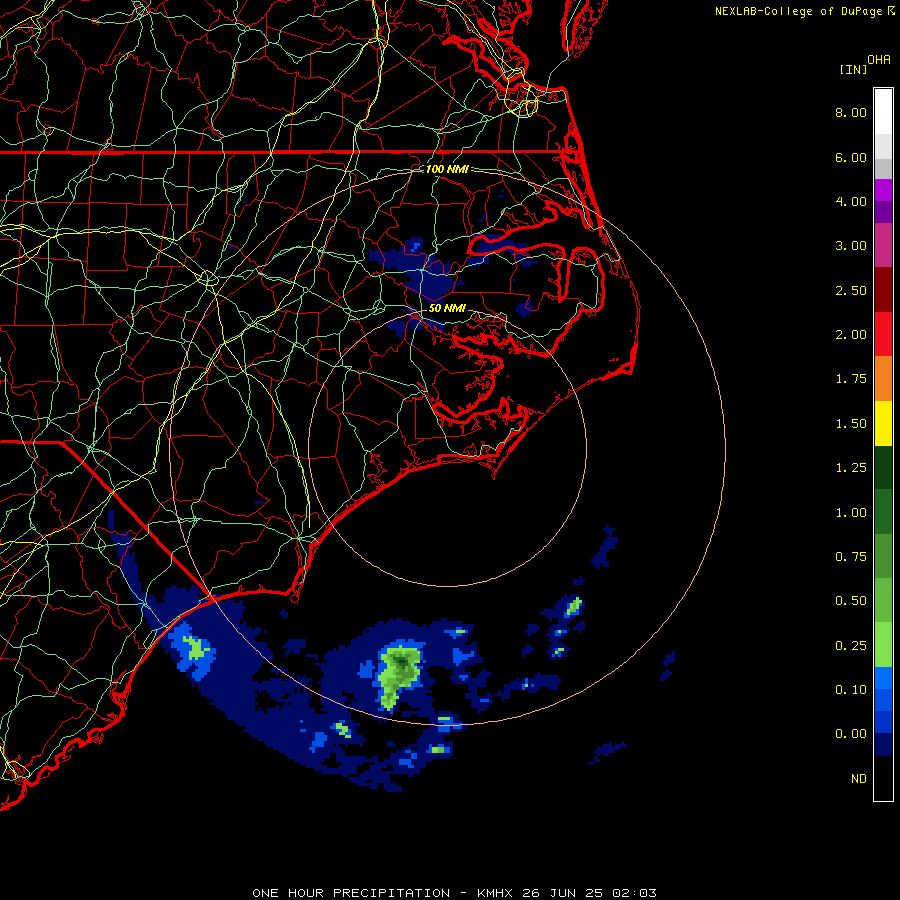Click the 50 NMI range ring label
The height and width of the screenshot is (900, 900).
tap(447, 308)
